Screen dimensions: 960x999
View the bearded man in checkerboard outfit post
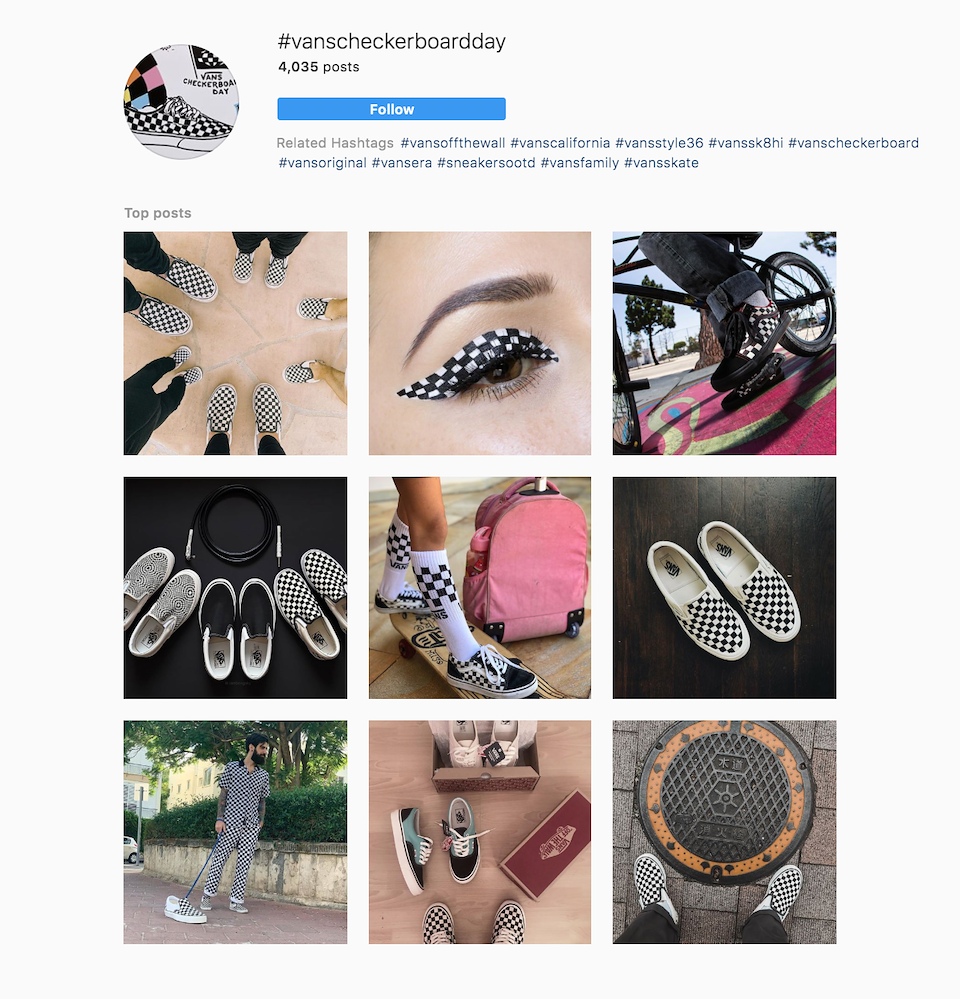(x=235, y=832)
